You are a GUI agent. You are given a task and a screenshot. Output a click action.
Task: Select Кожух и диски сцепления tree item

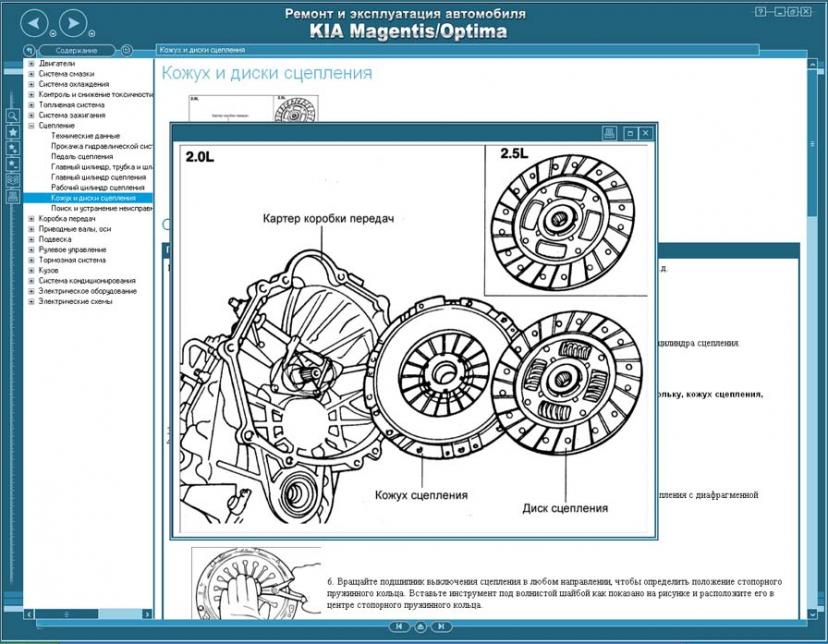[93, 198]
